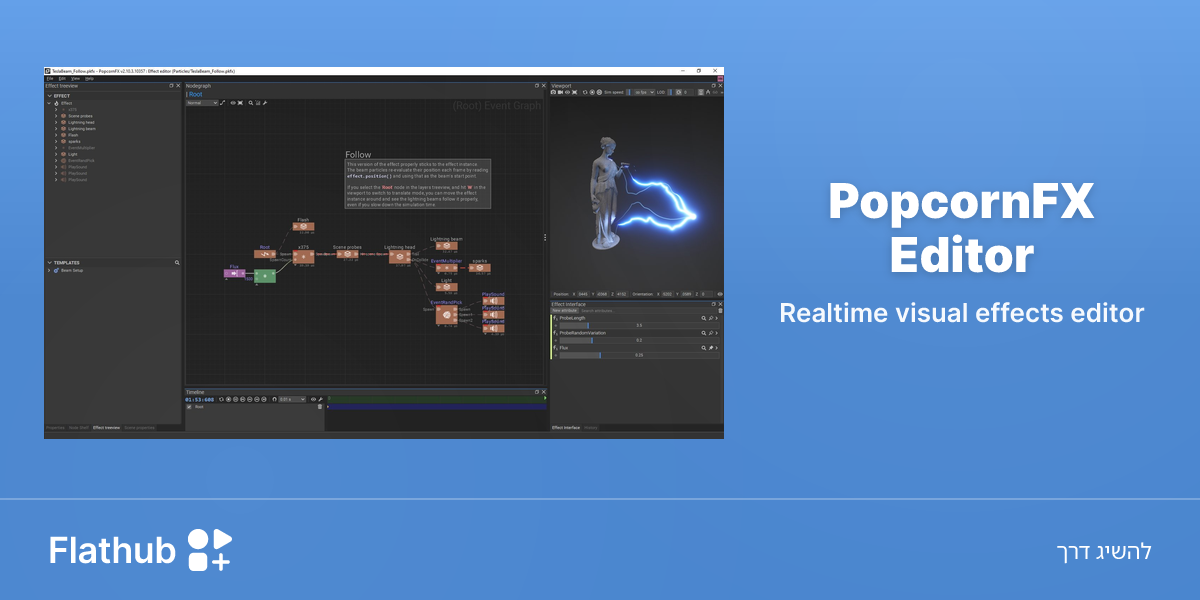Delete the Root track with trash icon
The image size is (1200, 600).
point(320,407)
